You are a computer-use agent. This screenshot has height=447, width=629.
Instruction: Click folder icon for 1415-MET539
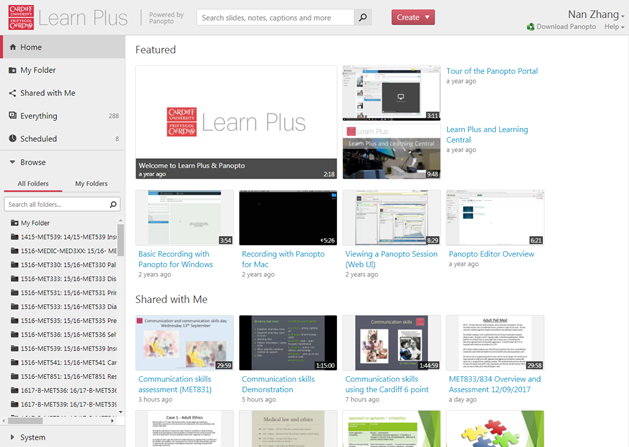point(14,237)
